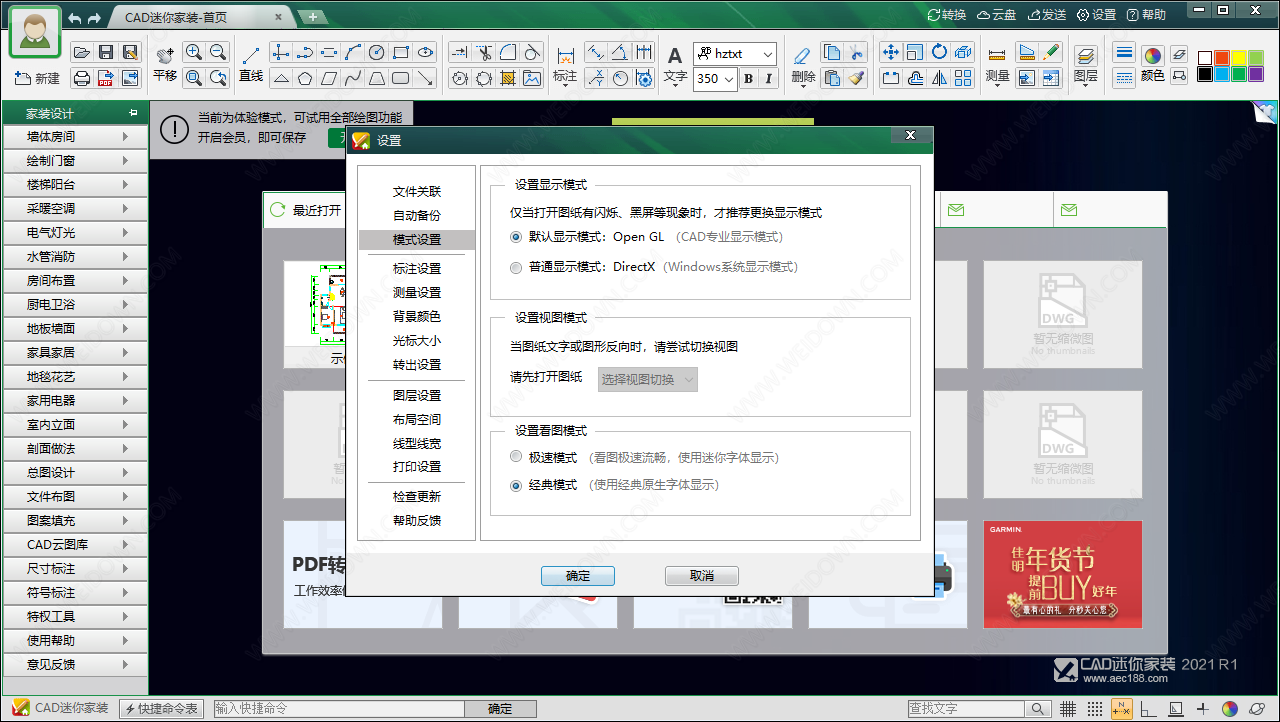Image resolution: width=1280 pixels, height=722 pixels.
Task: Select 极速模式 radio button
Action: tap(516, 457)
